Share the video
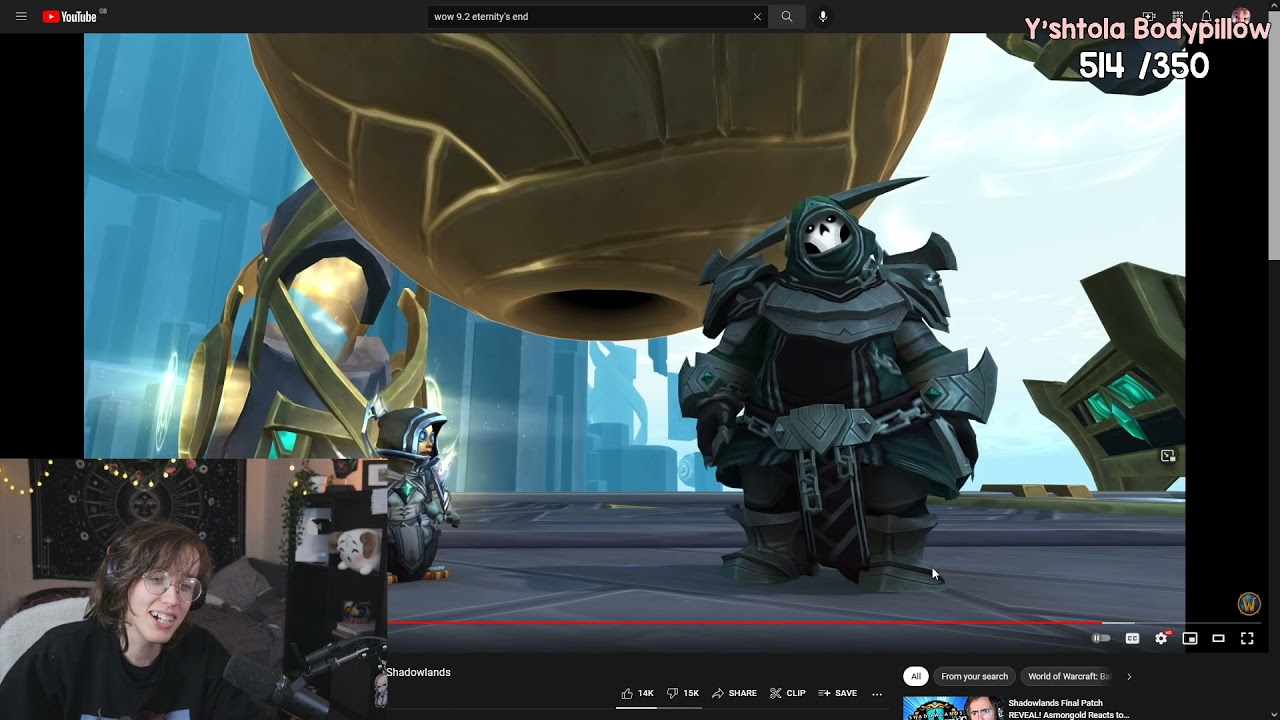The height and width of the screenshot is (720, 1280). [734, 693]
